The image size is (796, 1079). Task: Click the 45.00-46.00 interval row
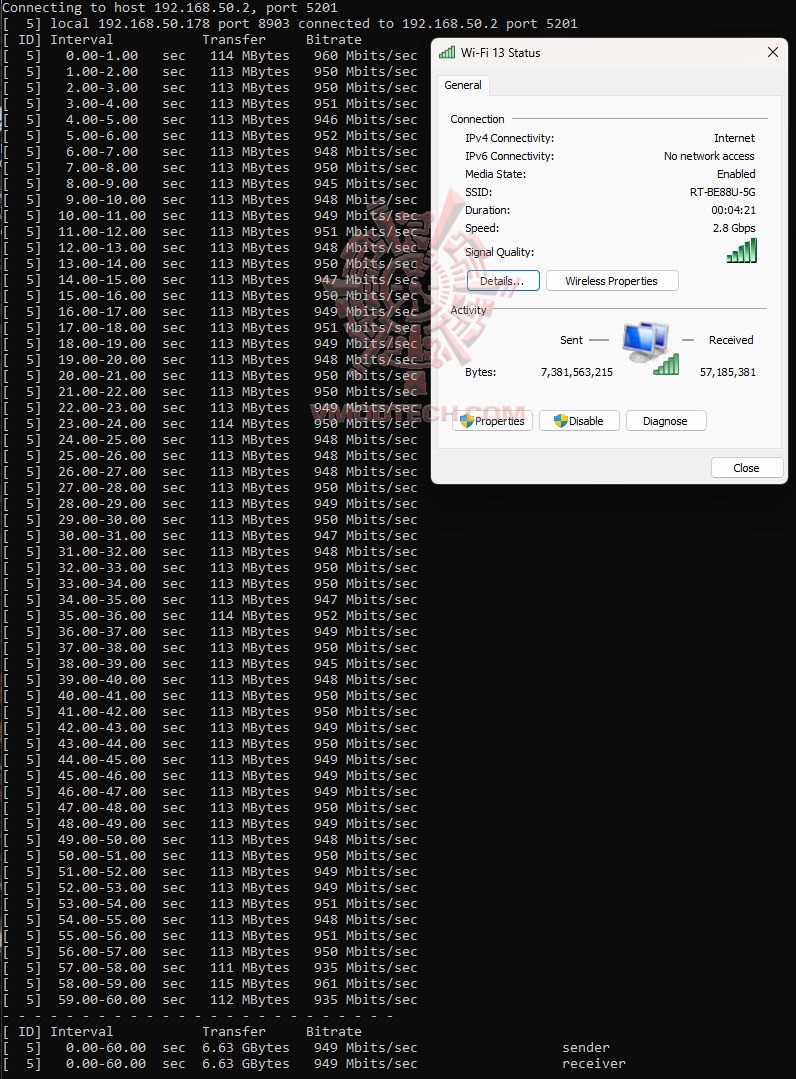pyautogui.click(x=210, y=776)
